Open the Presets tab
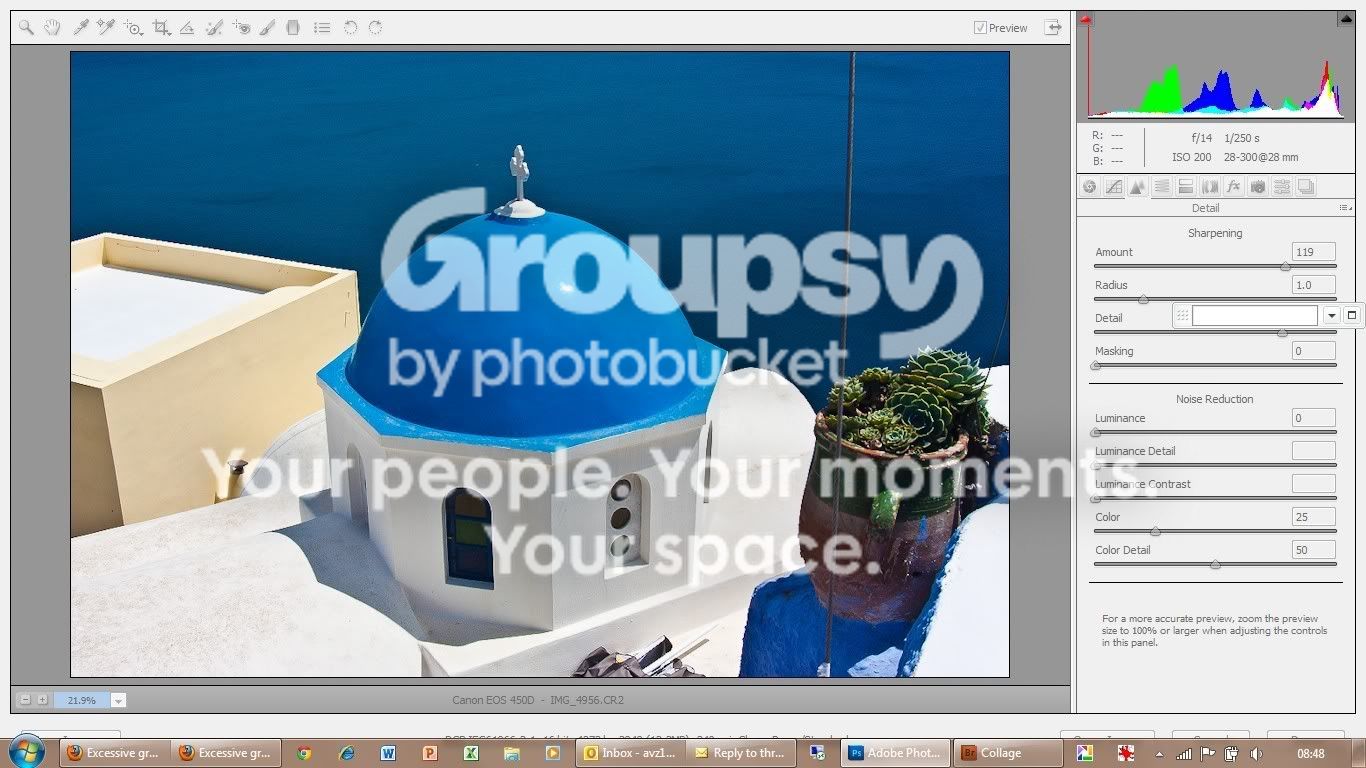This screenshot has height=768, width=1366. point(1281,187)
